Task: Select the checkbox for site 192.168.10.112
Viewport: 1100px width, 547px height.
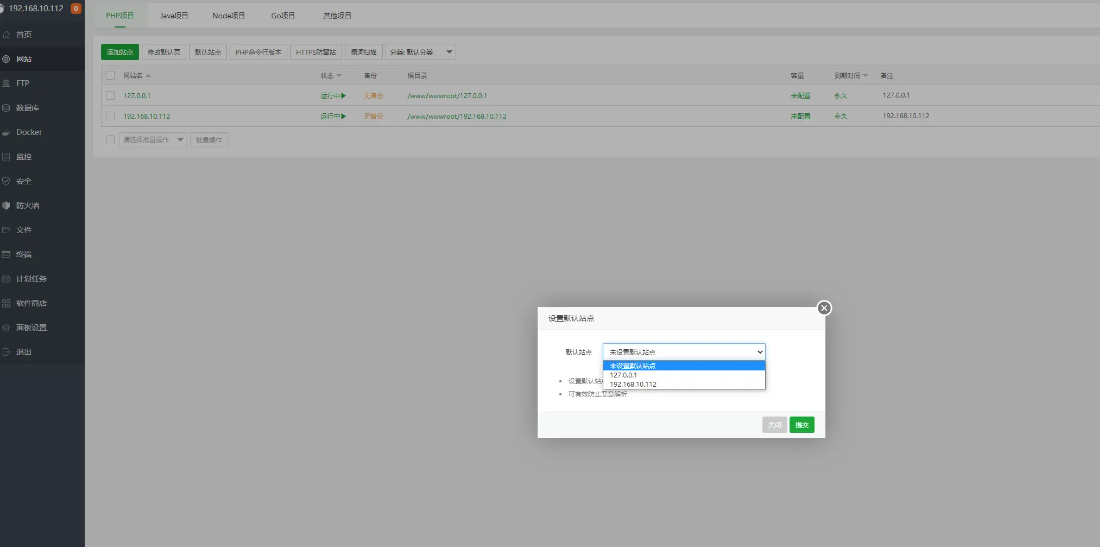Action: click(x=111, y=116)
